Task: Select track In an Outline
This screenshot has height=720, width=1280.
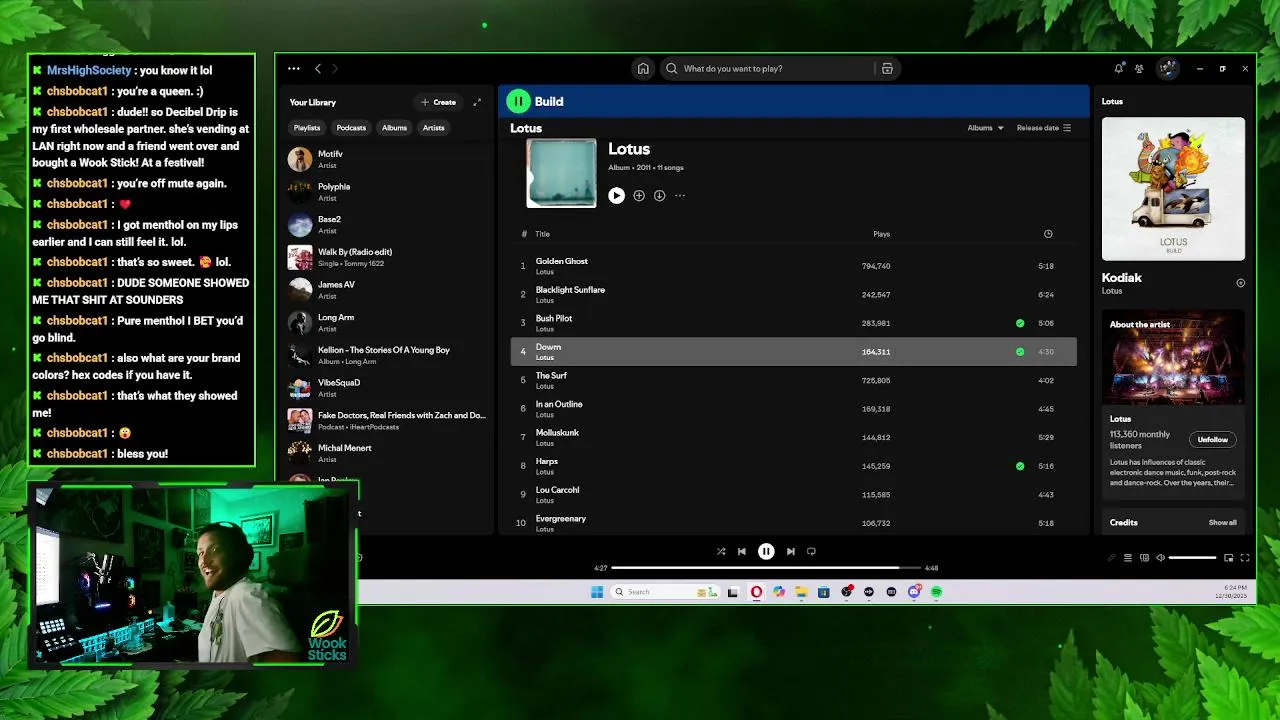Action: click(793, 409)
